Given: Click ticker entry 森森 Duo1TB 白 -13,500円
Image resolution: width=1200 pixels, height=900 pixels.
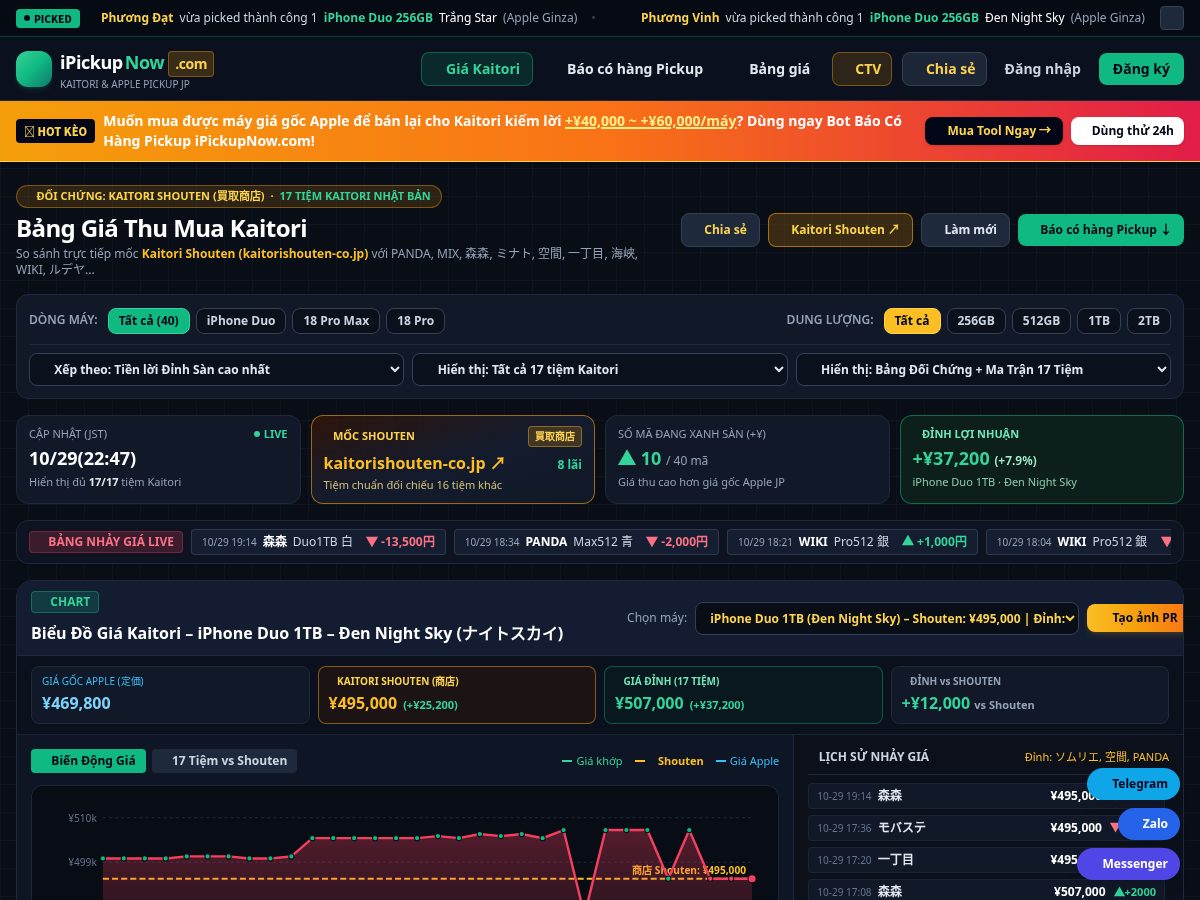Looking at the screenshot, I should coord(318,541).
